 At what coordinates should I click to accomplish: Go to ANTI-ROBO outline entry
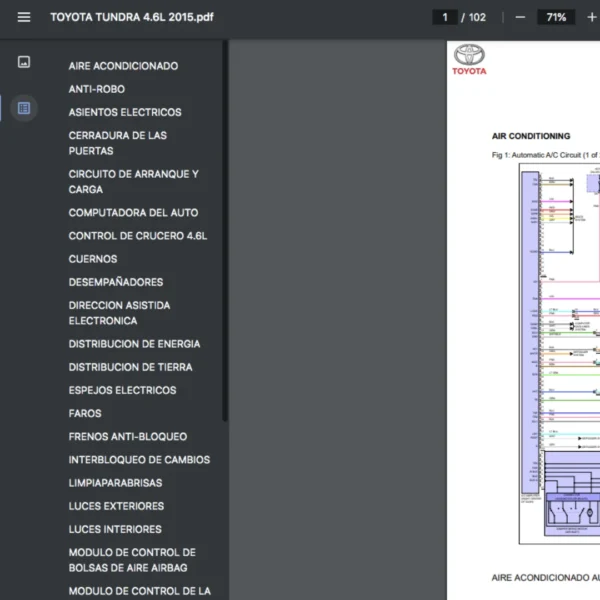tap(96, 89)
